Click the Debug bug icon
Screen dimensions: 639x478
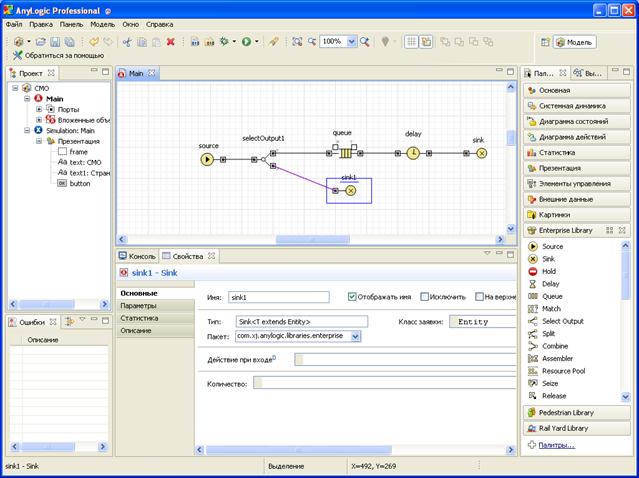pos(224,41)
